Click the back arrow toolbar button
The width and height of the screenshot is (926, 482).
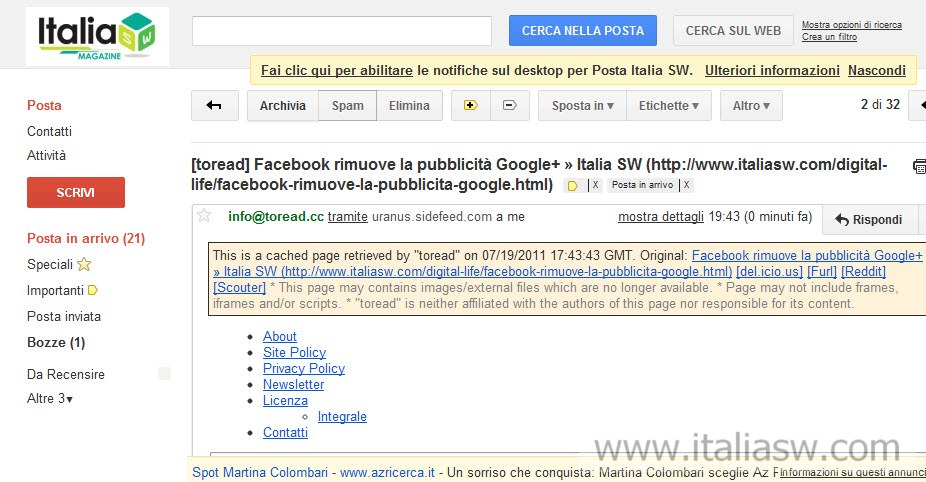(x=214, y=106)
